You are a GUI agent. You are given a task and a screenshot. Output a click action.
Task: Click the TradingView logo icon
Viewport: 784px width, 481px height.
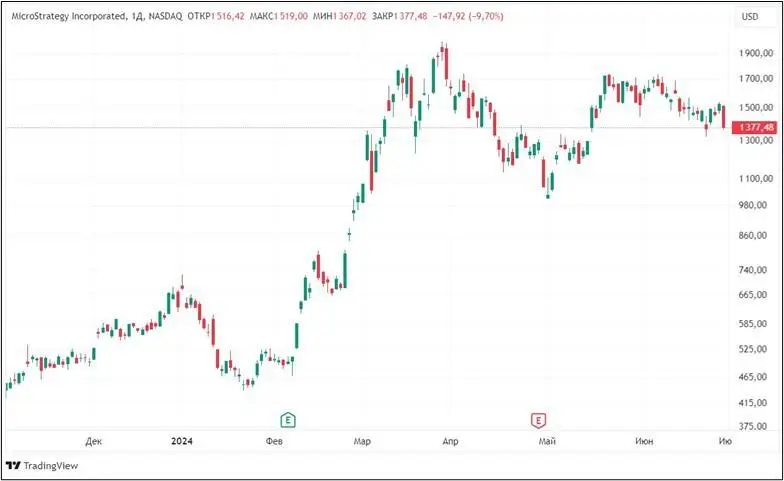(x=14, y=465)
